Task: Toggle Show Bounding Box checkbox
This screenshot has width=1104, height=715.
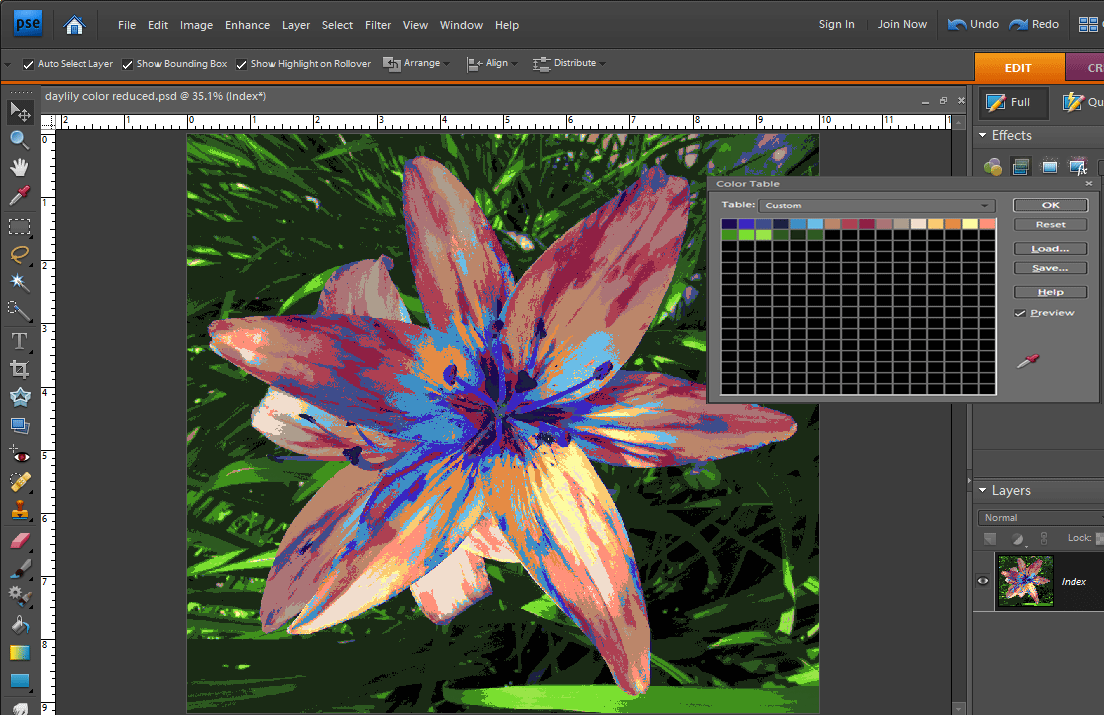Action: point(128,64)
